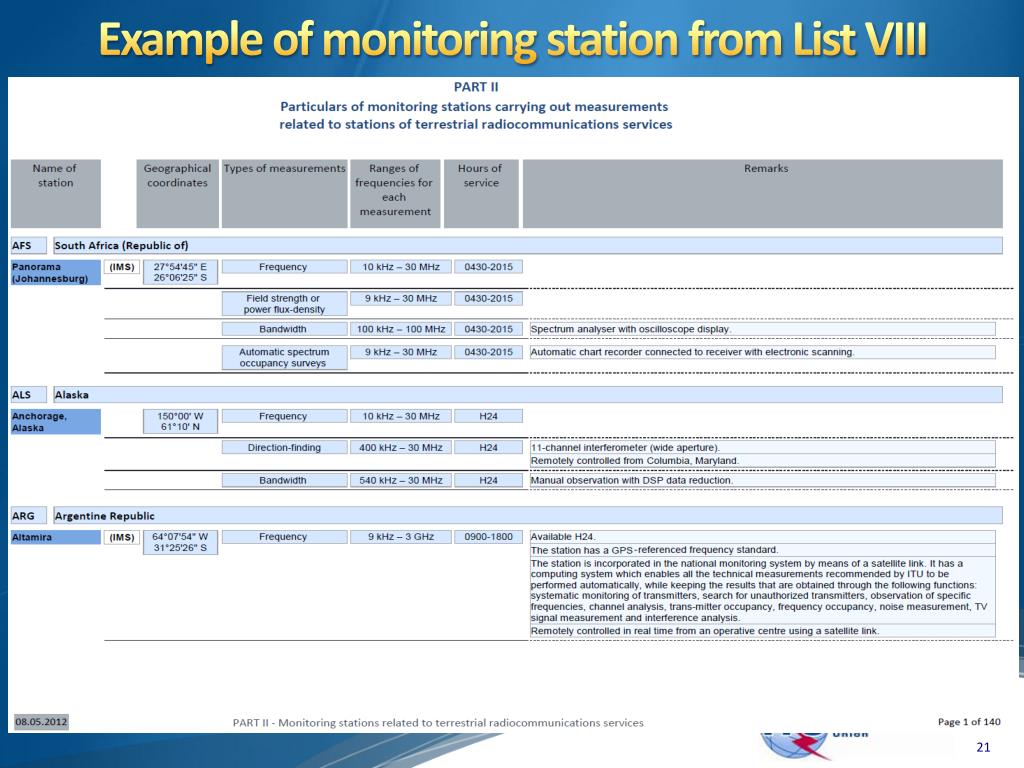This screenshot has height=768, width=1024.
Task: Click '10 kHz – 30 MHz' in Anchorage row
Action: (x=401, y=416)
